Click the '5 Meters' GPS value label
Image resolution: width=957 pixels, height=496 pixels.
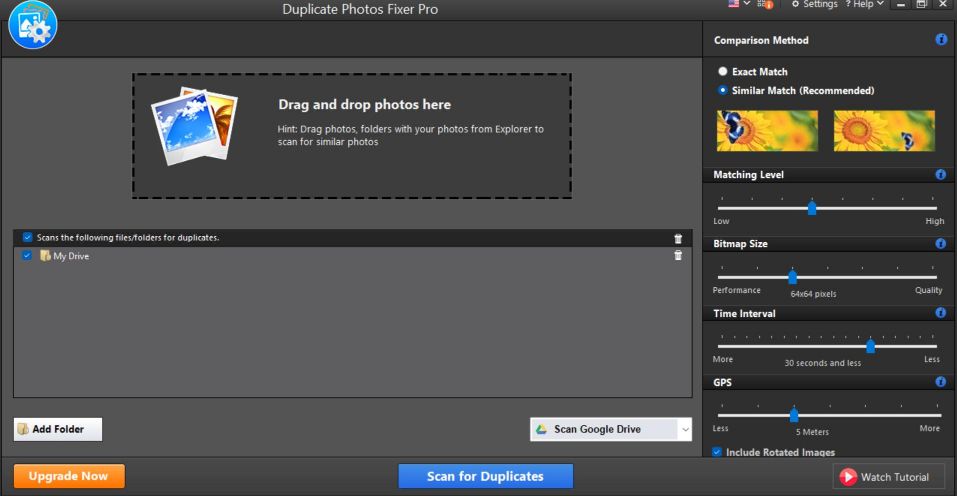(x=812, y=432)
